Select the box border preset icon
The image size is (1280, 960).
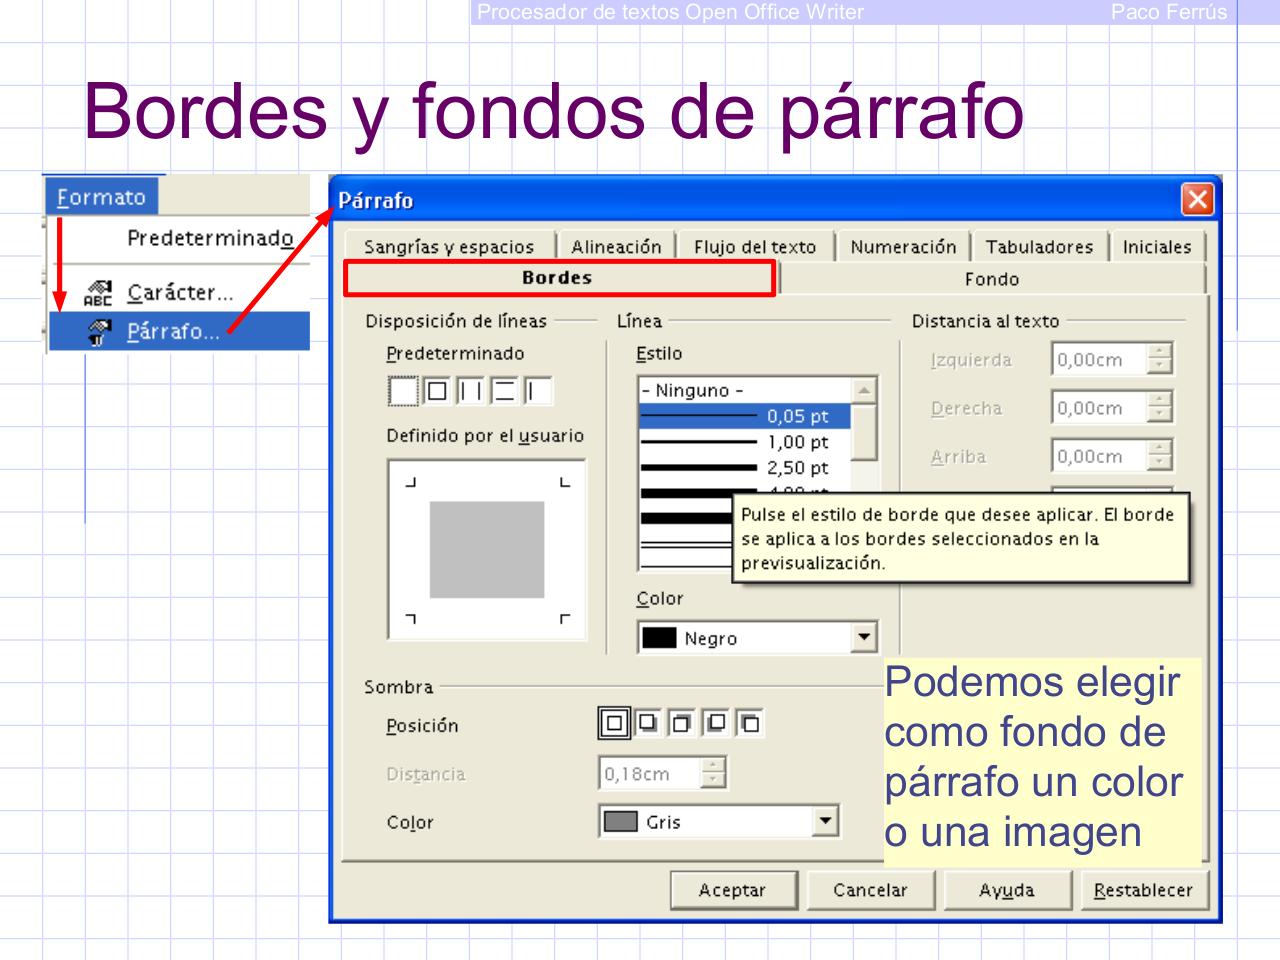pos(438,392)
